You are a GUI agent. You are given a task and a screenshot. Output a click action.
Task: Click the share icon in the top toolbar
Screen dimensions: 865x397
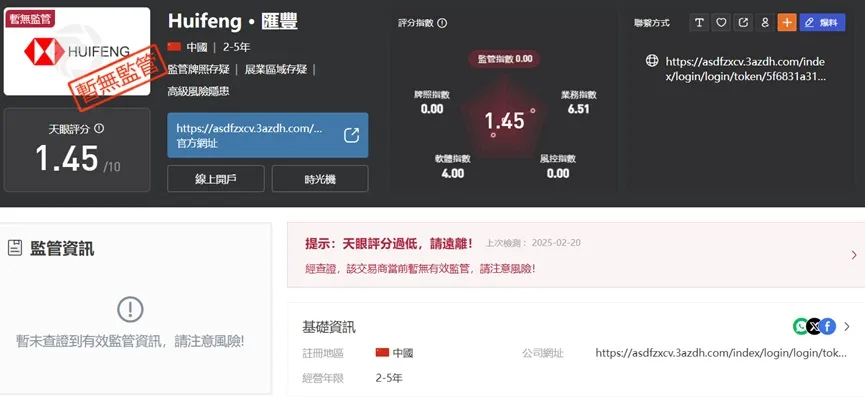coord(743,23)
